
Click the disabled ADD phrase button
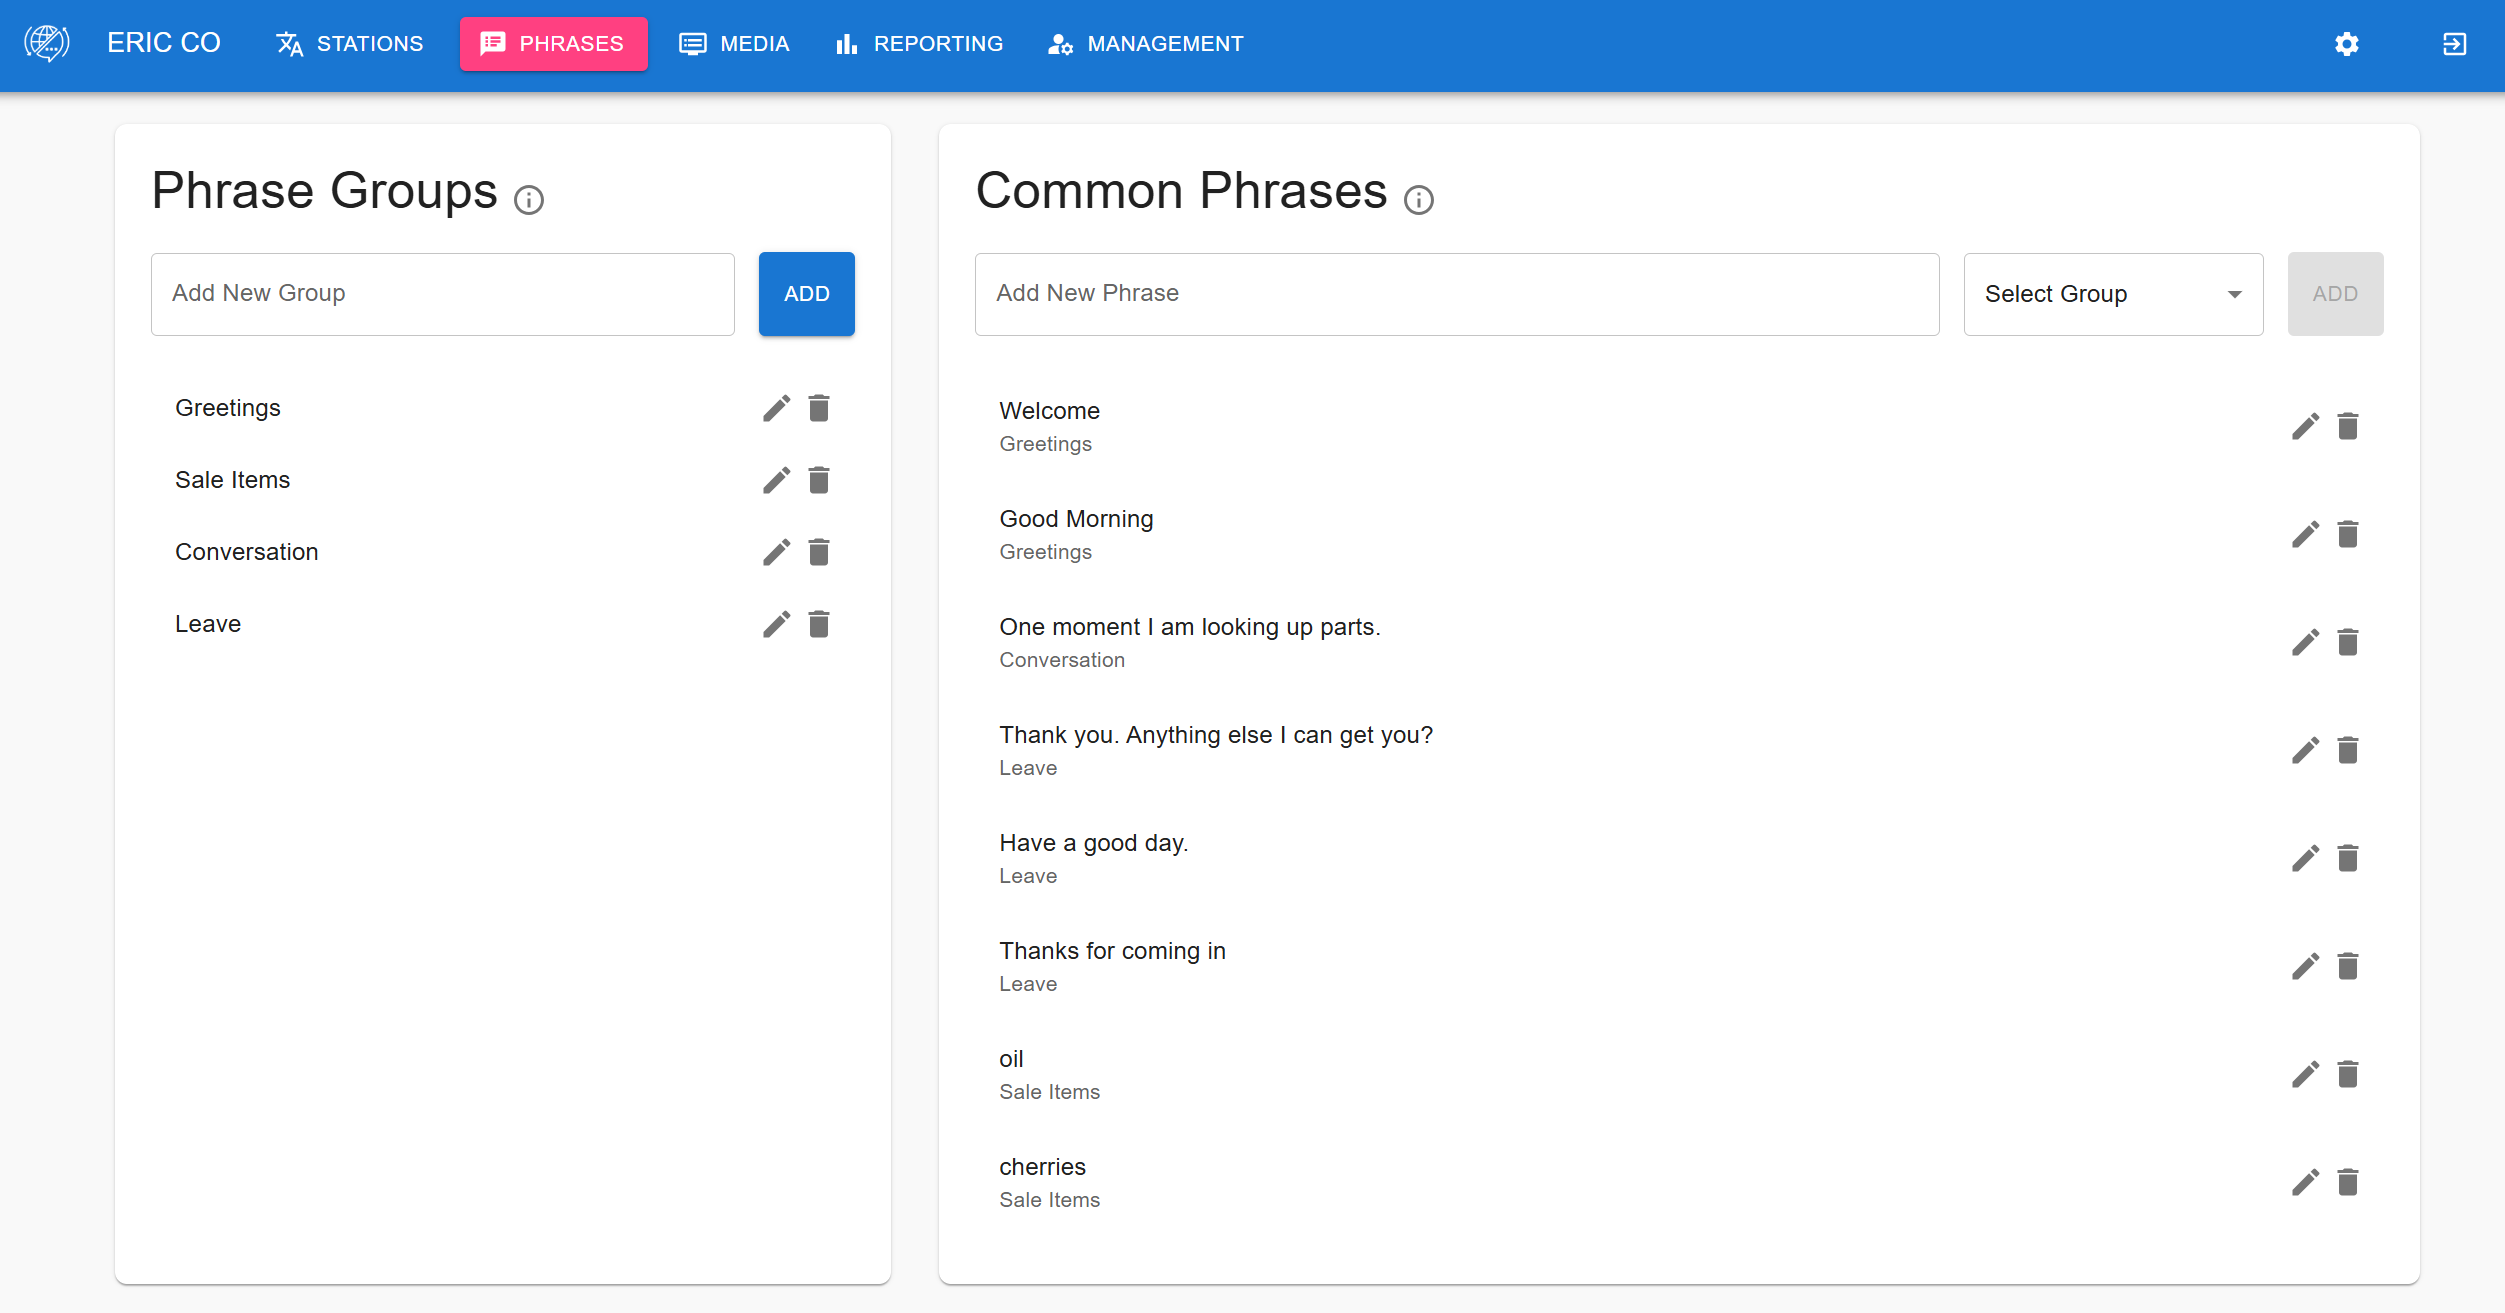coord(2335,293)
